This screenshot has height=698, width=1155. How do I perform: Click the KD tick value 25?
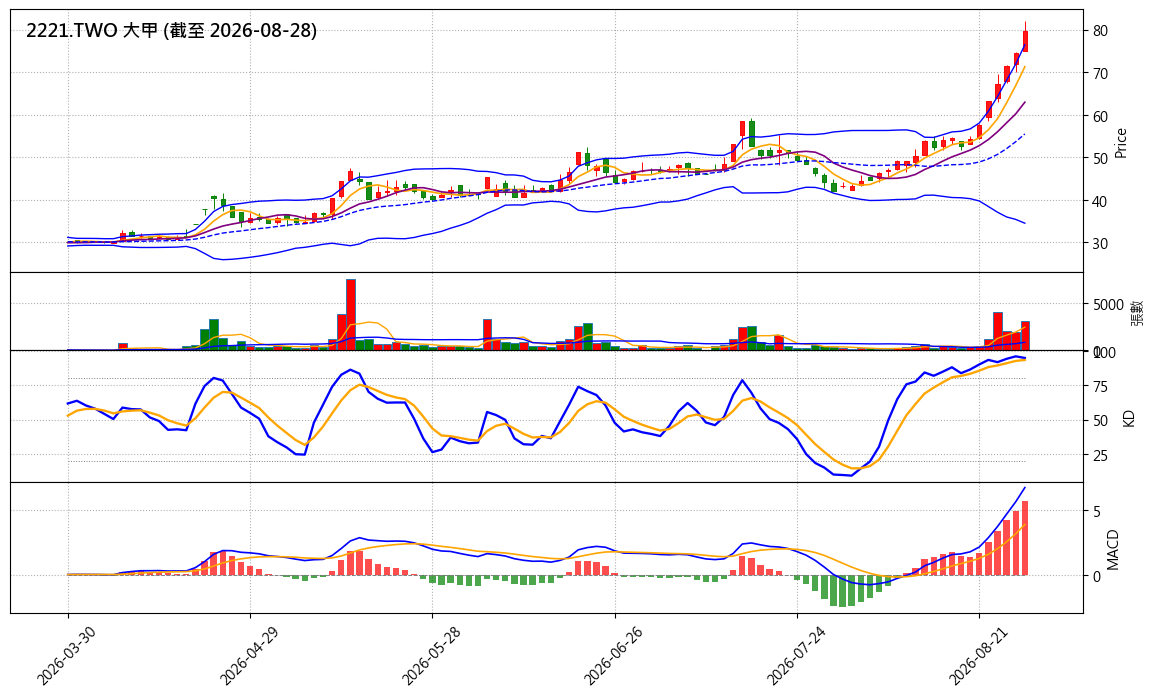tap(1101, 456)
